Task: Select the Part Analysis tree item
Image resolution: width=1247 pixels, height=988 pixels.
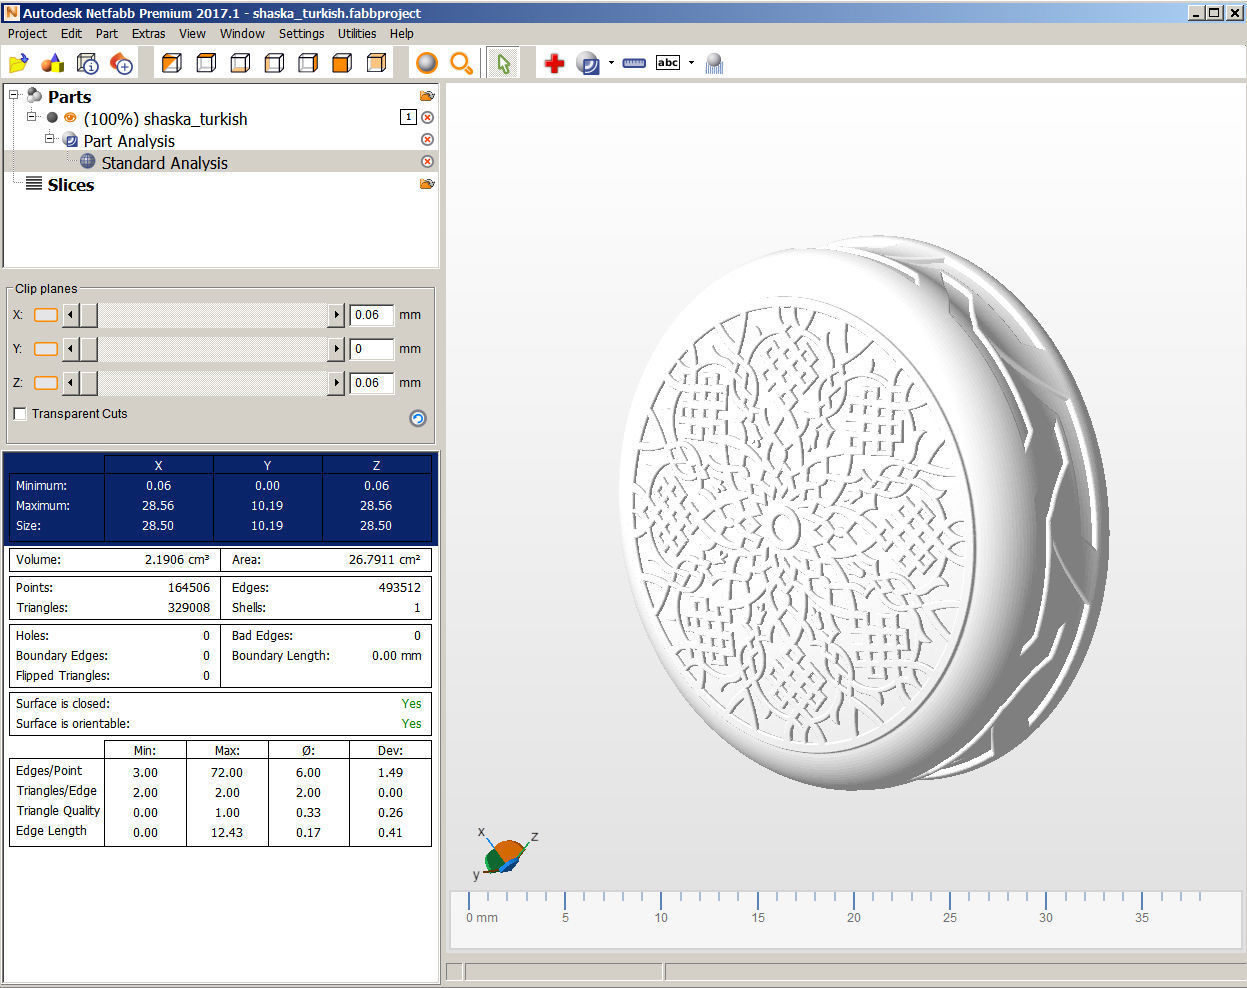Action: [129, 140]
